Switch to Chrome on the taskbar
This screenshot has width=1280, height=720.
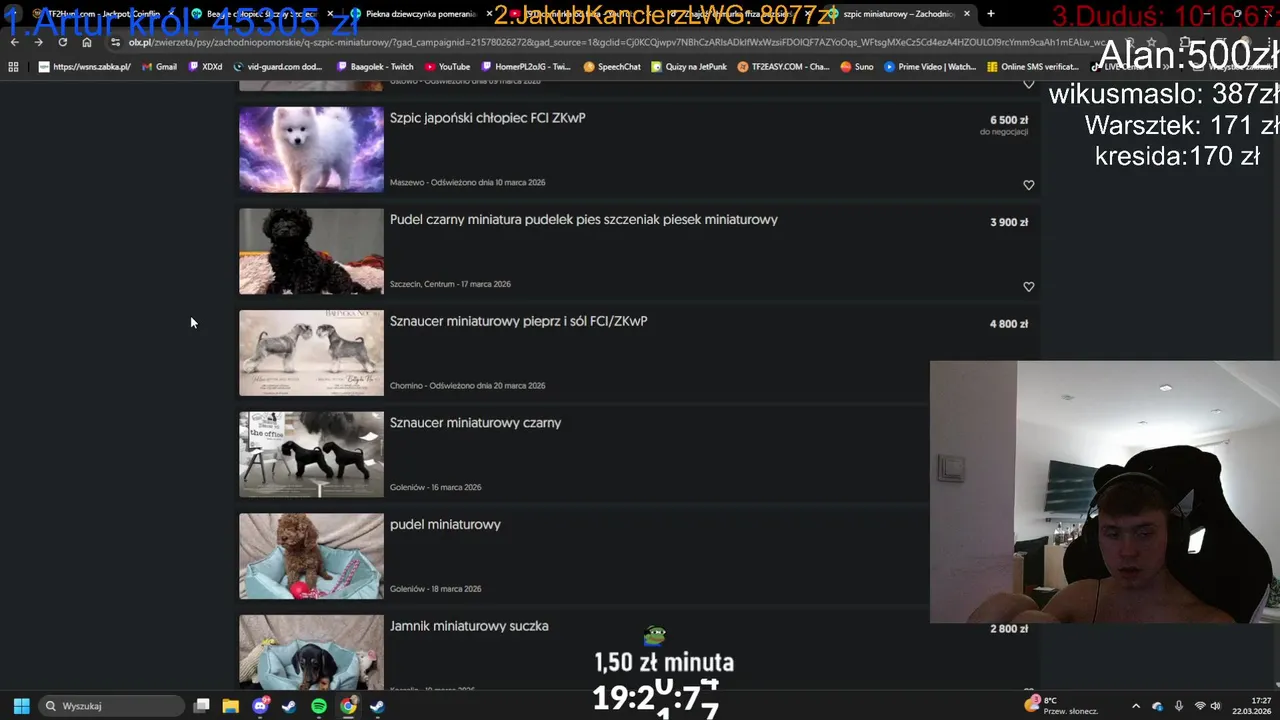tap(347, 706)
